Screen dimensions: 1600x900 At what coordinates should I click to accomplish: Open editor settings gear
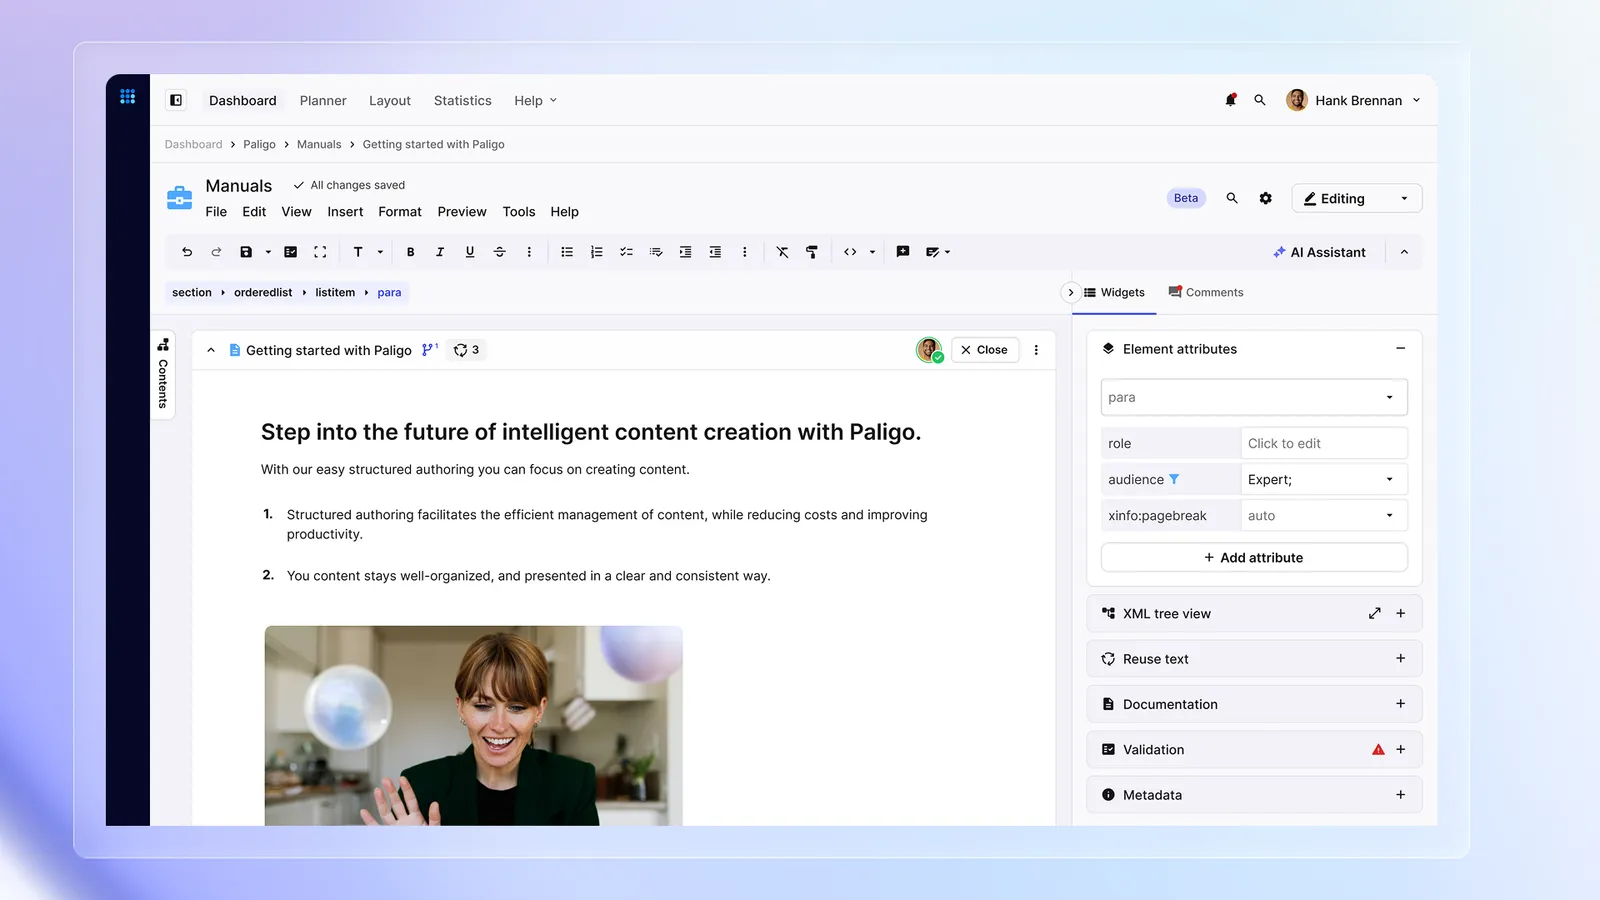point(1266,198)
